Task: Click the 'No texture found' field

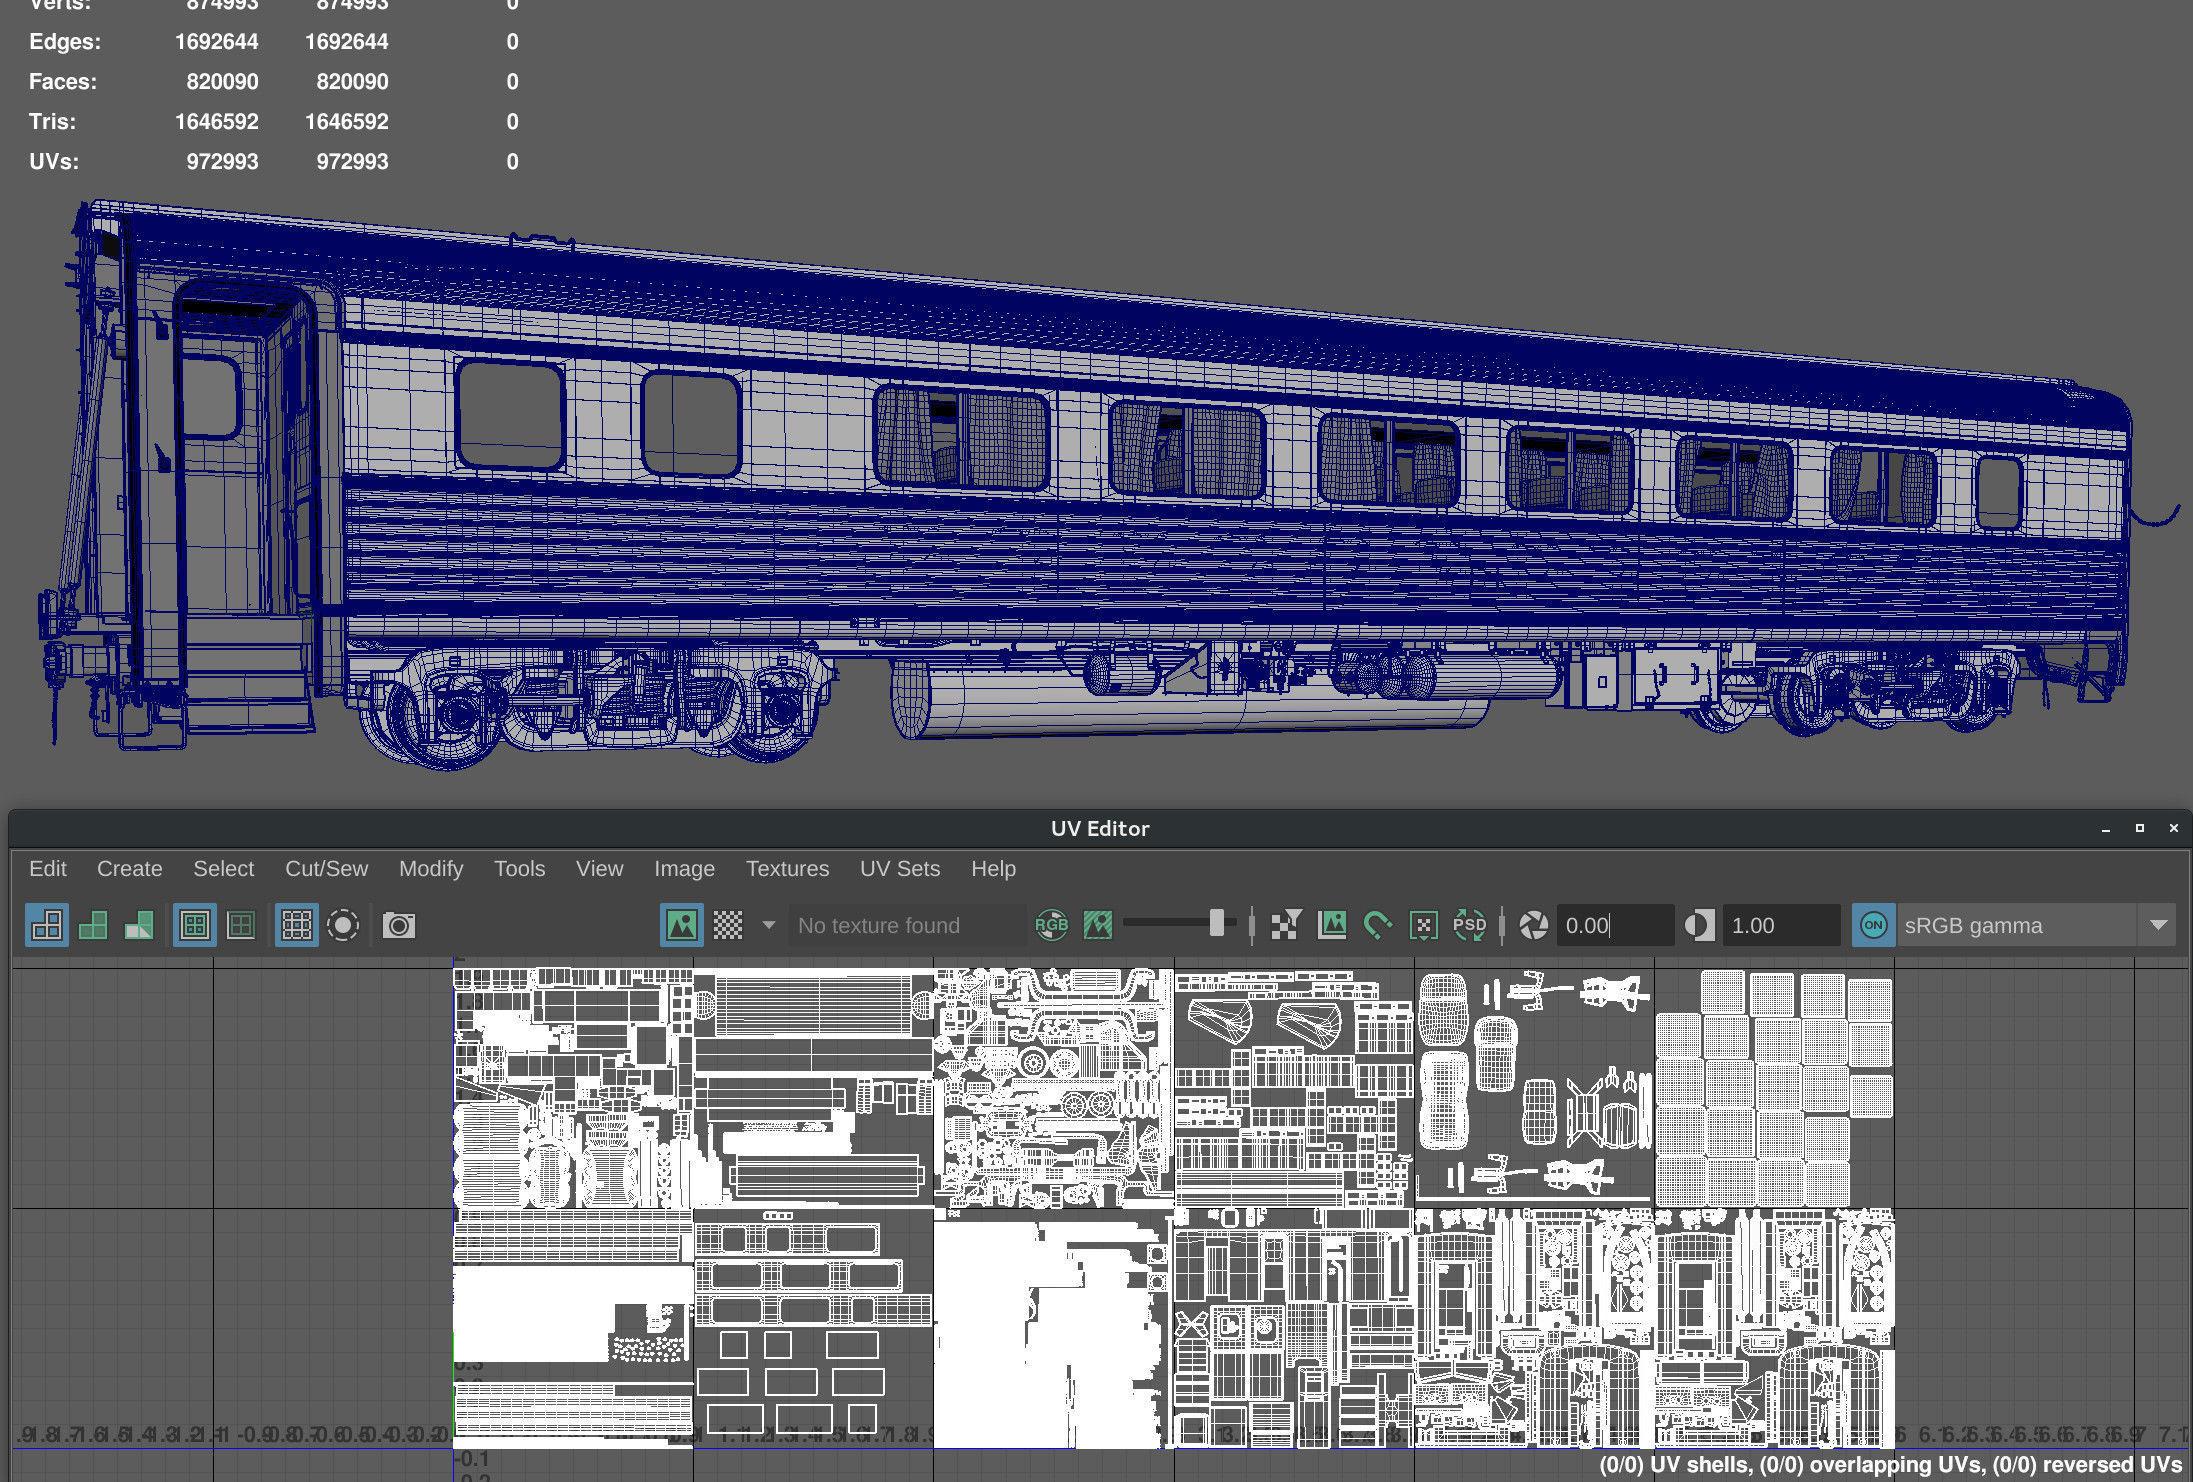Action: point(907,925)
